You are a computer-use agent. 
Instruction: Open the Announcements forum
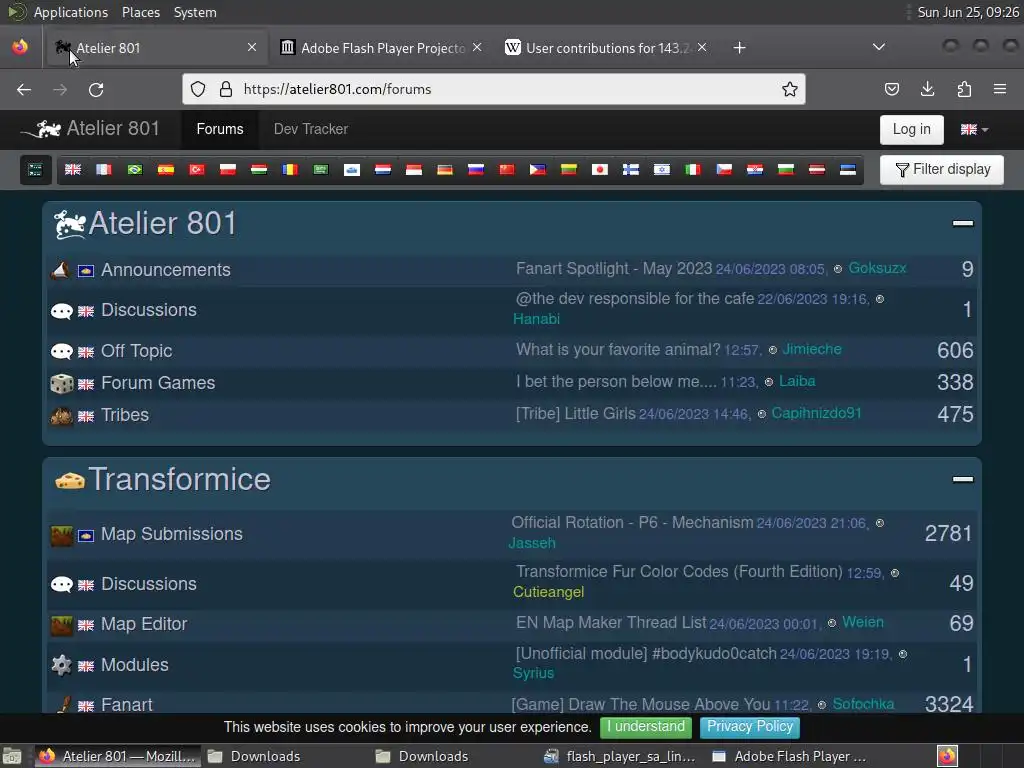(x=166, y=270)
